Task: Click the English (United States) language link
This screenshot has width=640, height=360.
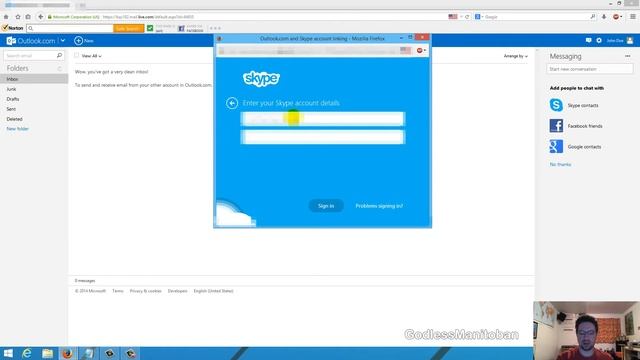Action: pos(213,291)
